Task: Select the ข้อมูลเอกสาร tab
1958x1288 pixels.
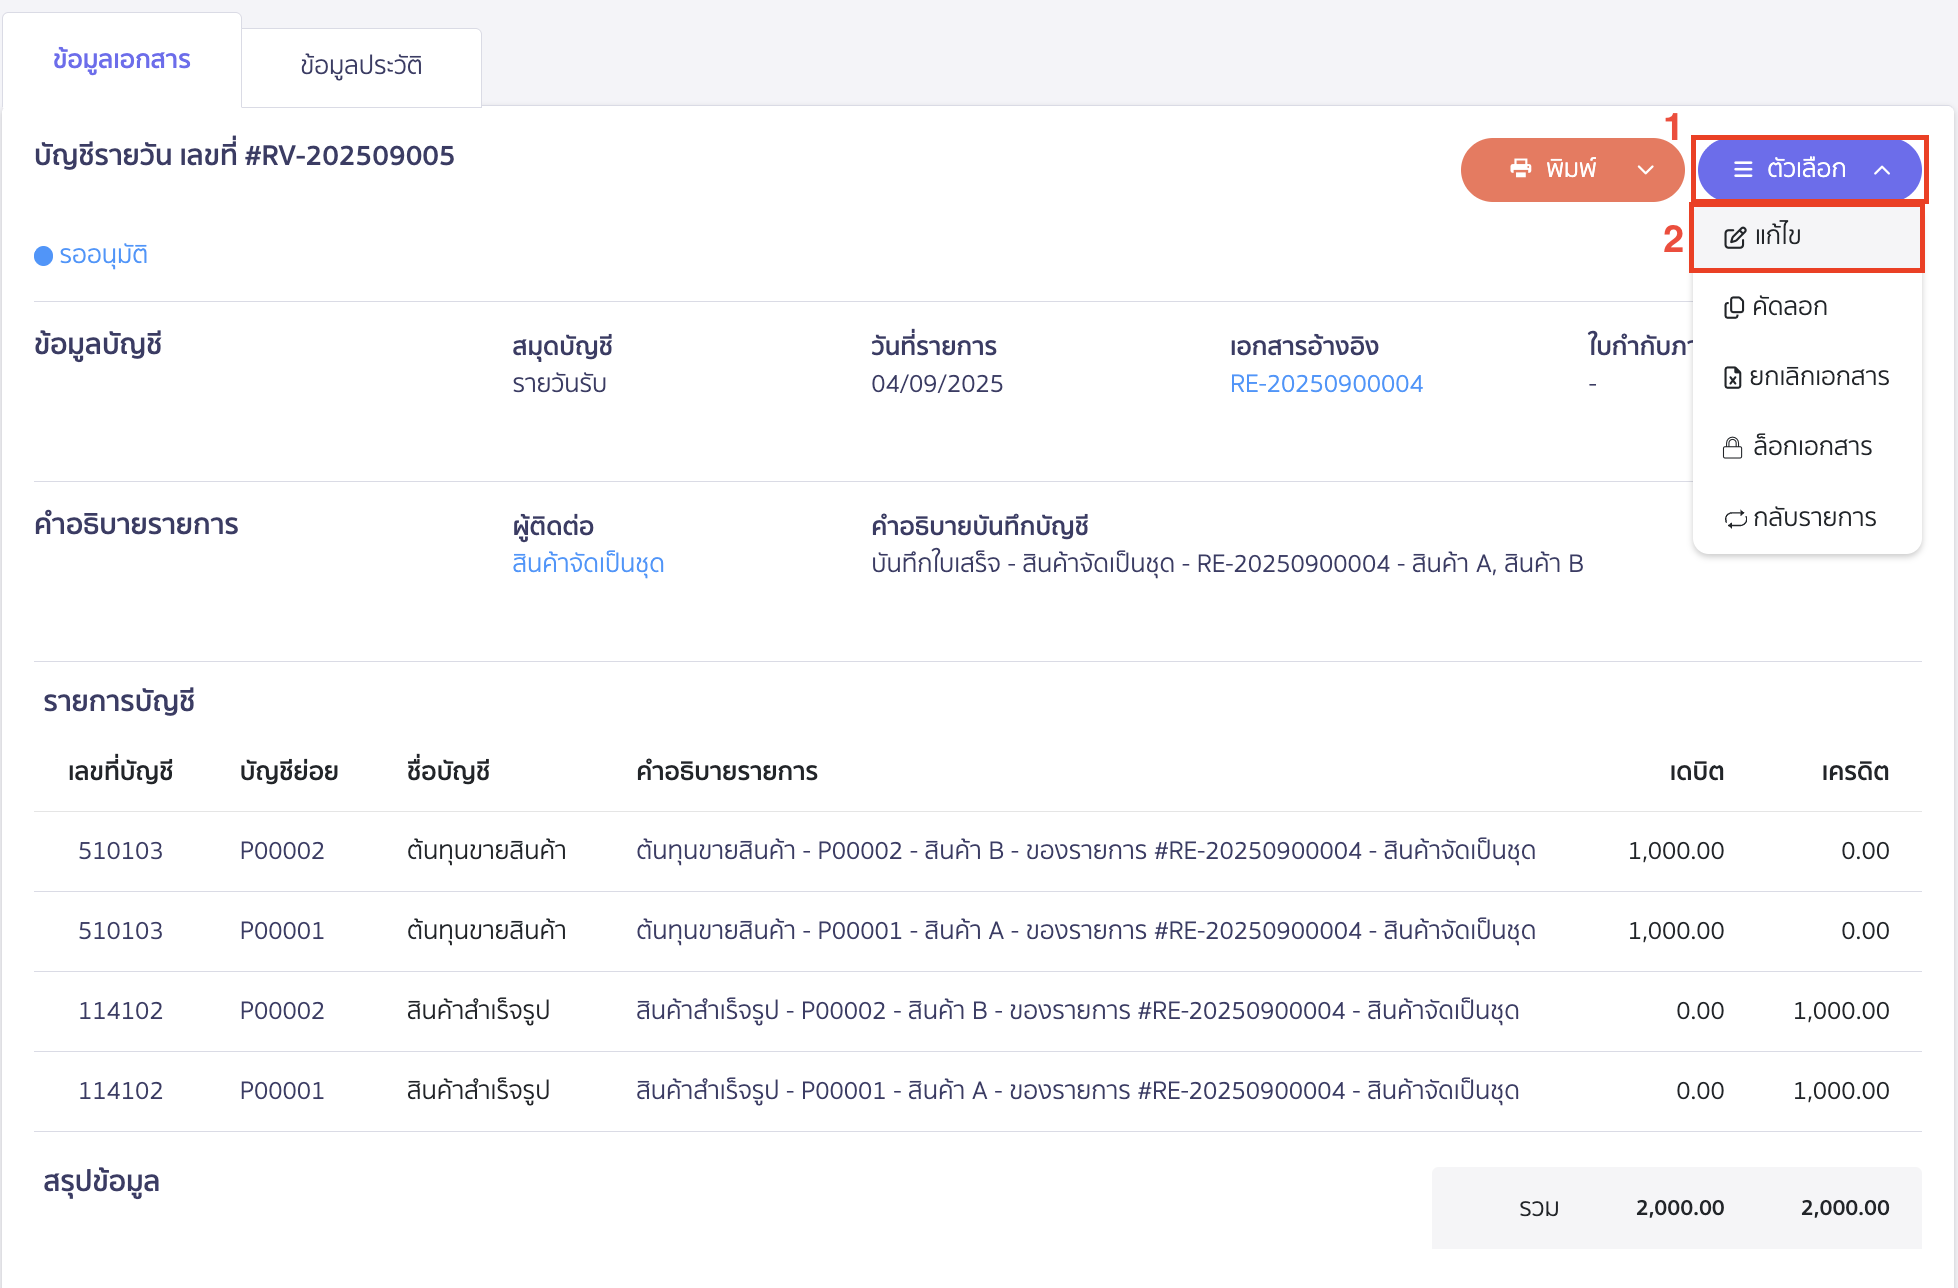Action: coord(121,60)
